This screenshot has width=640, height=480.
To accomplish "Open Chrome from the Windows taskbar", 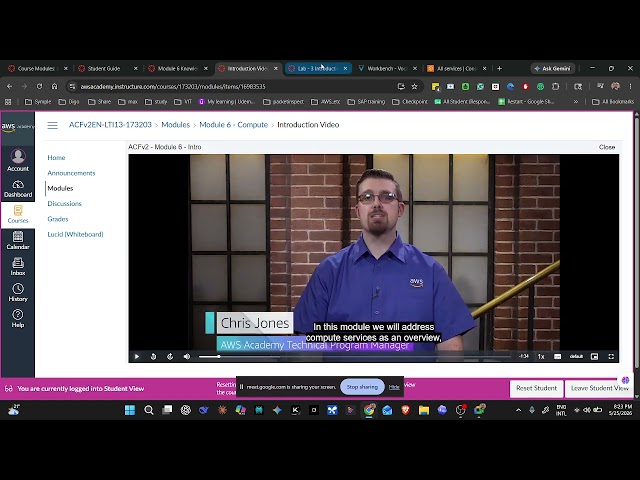I will [x=369, y=410].
